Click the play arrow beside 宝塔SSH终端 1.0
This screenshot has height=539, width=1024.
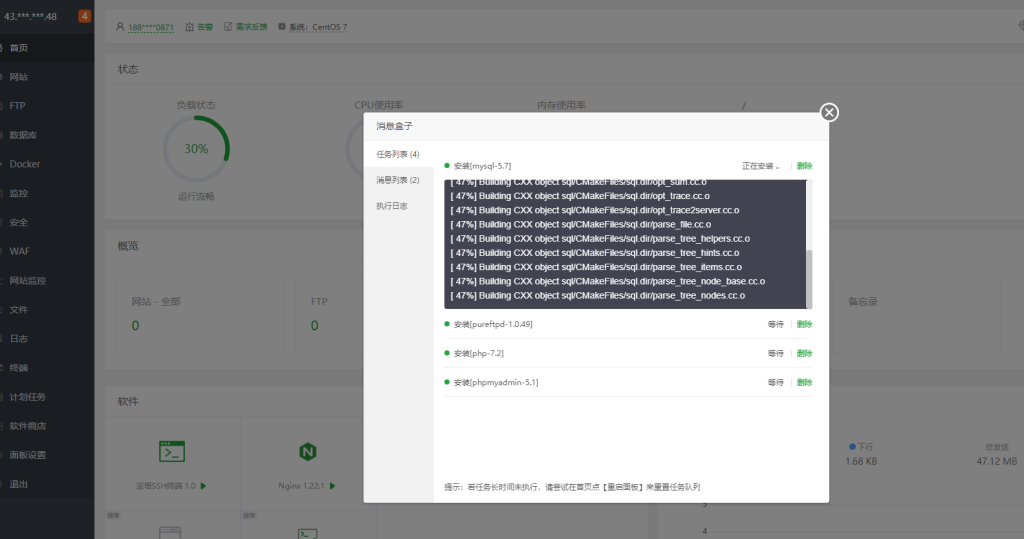[203, 486]
